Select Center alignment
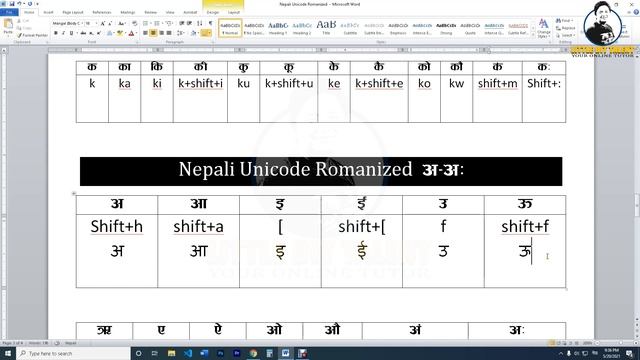Screen dimensions: 640x360 pyautogui.click(x=153, y=33)
